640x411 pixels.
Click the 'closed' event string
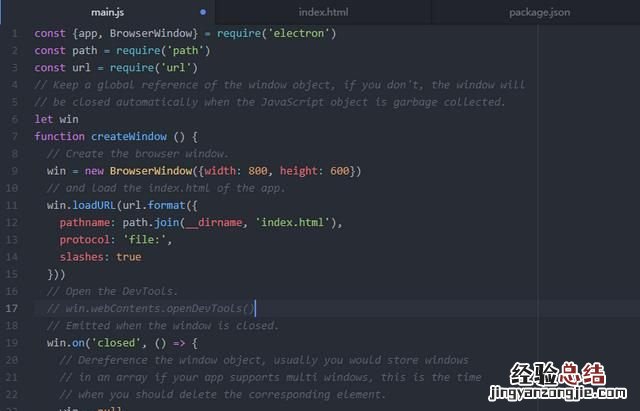click(x=116, y=342)
